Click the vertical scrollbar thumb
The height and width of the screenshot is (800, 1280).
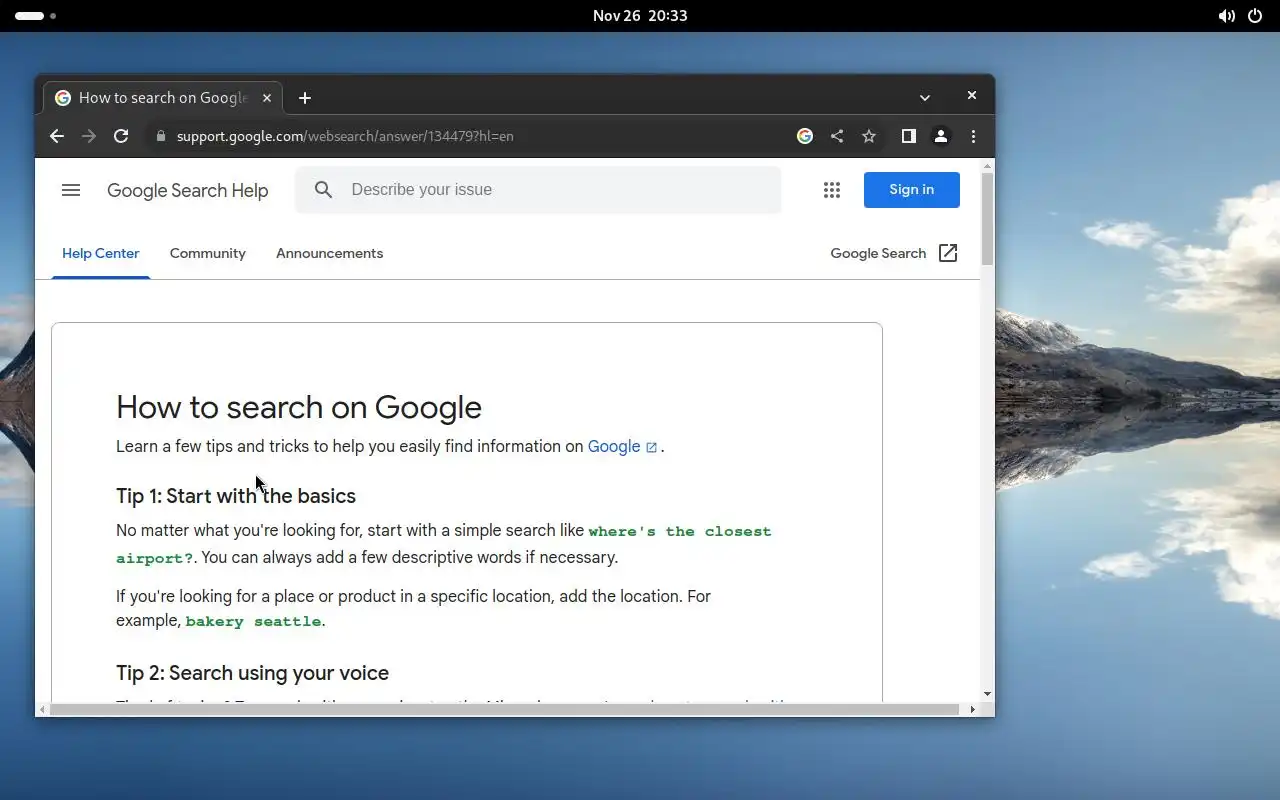point(987,218)
